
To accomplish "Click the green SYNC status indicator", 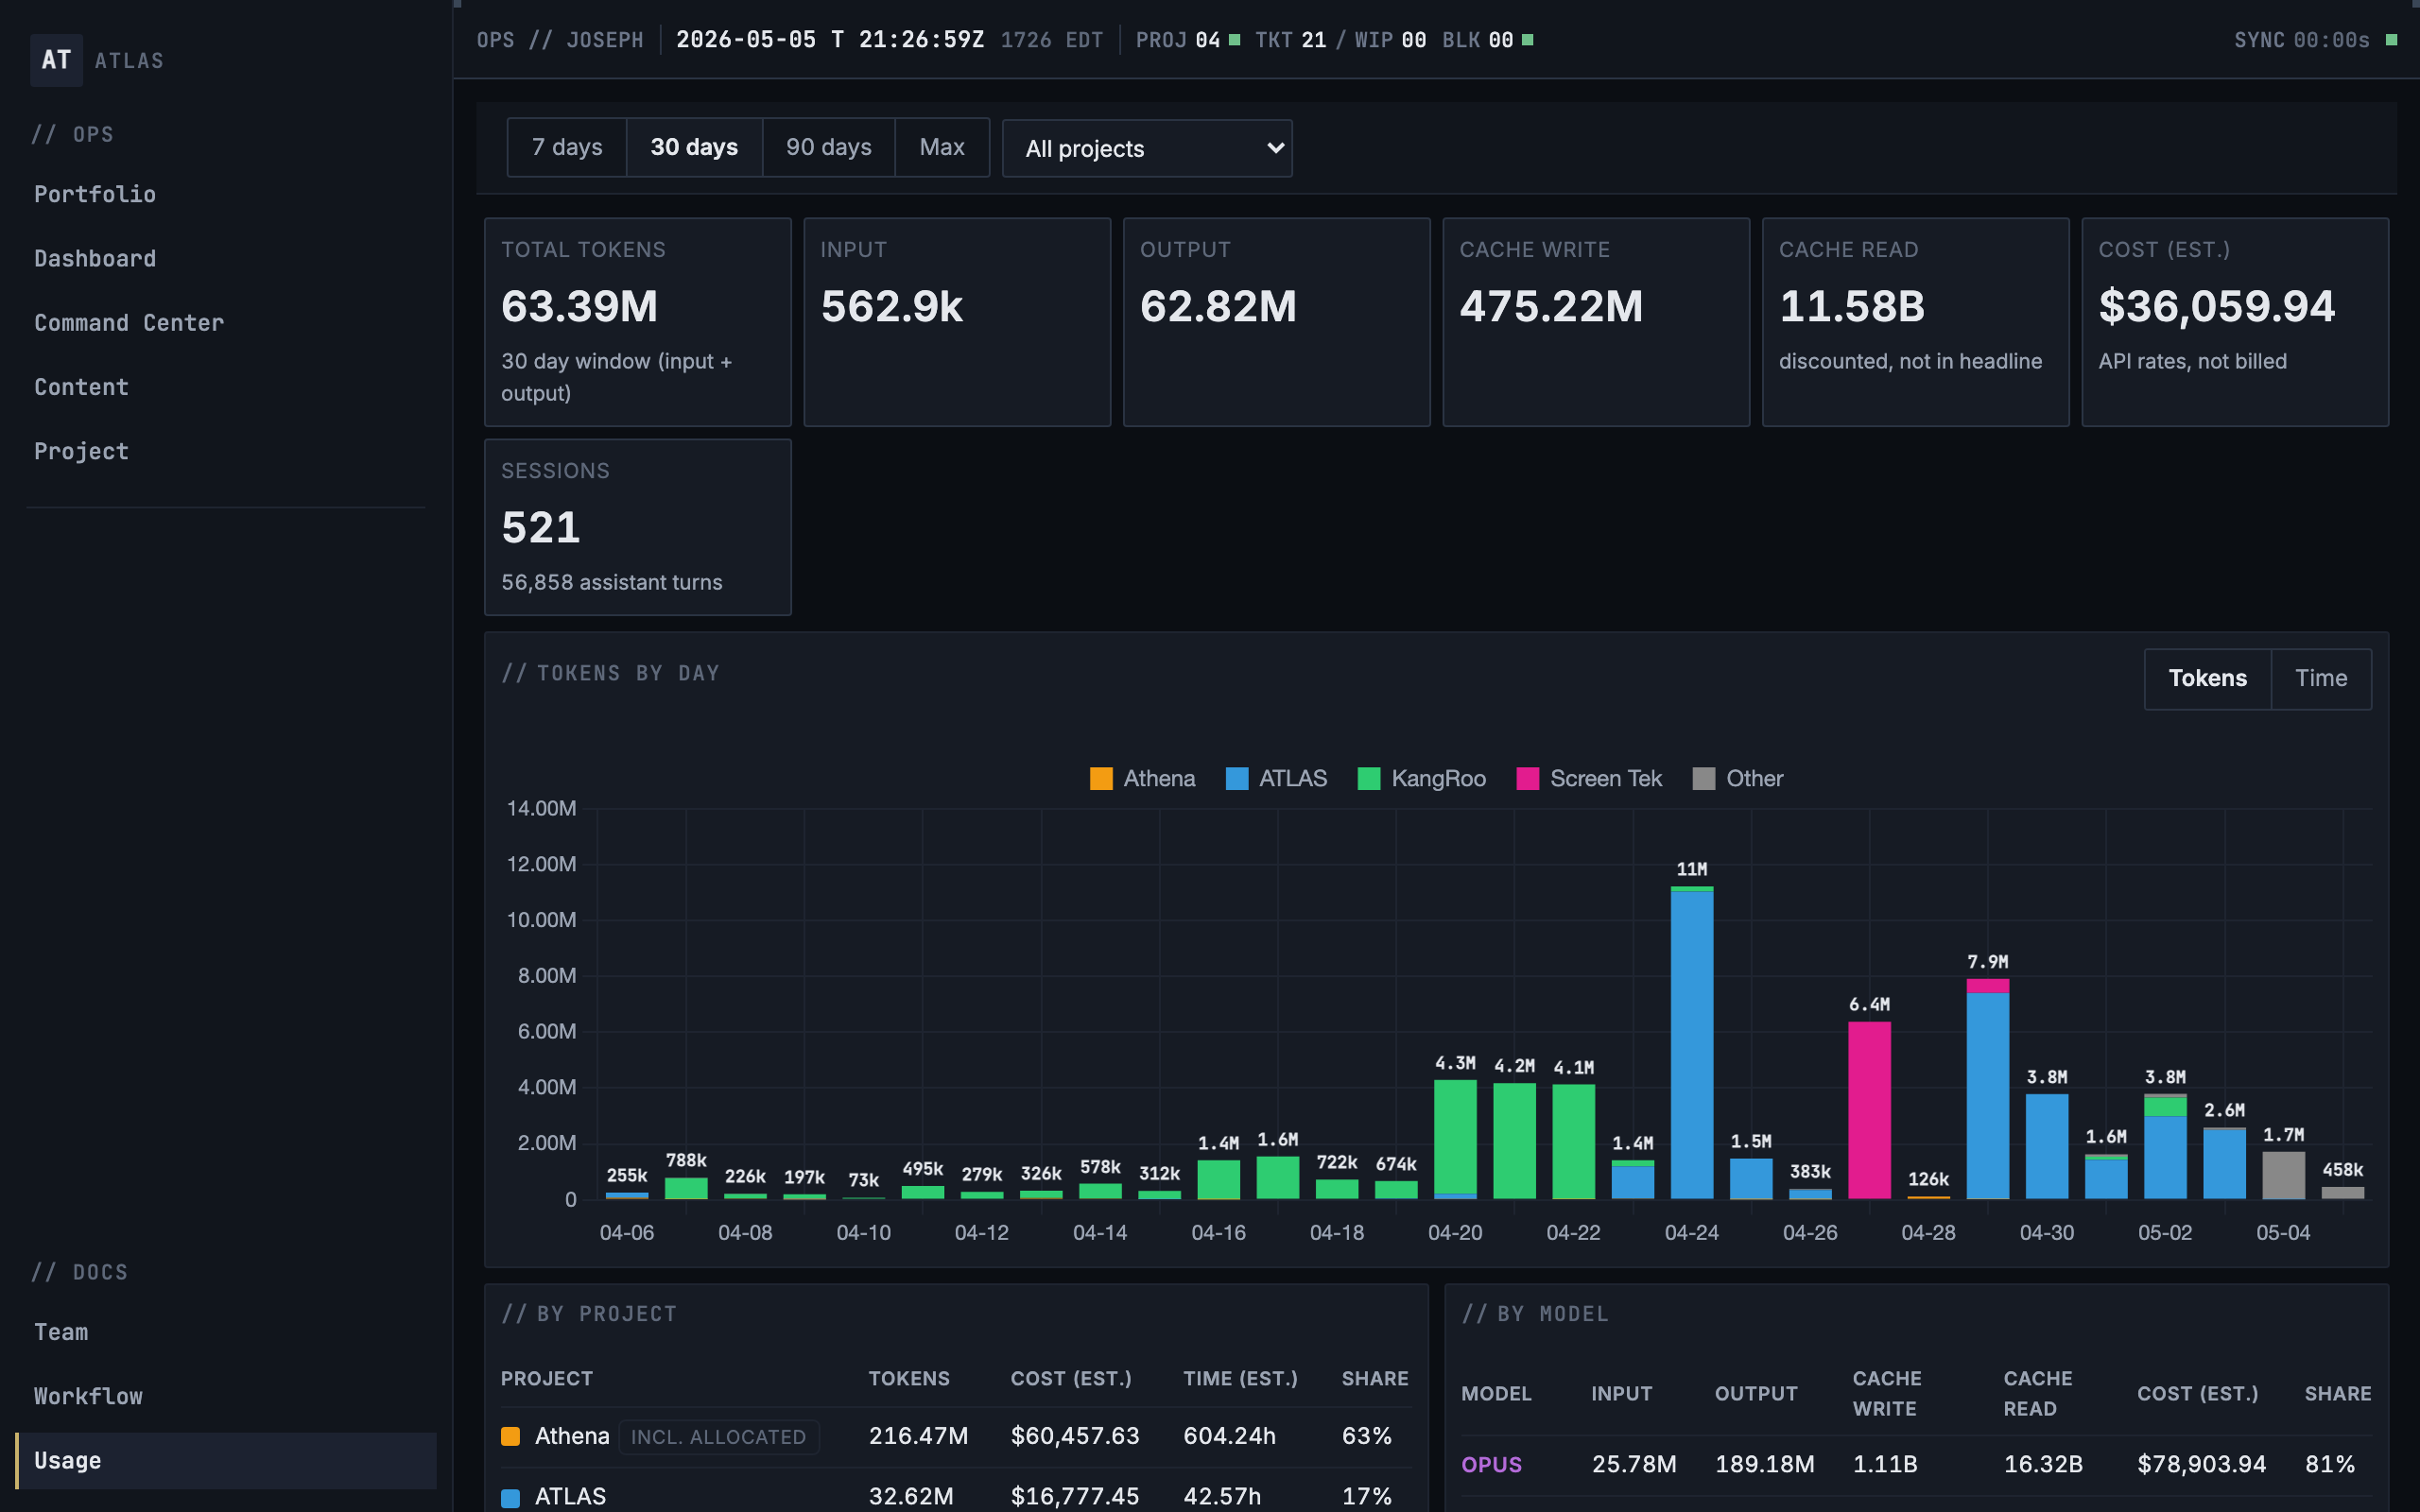I will (x=2391, y=40).
